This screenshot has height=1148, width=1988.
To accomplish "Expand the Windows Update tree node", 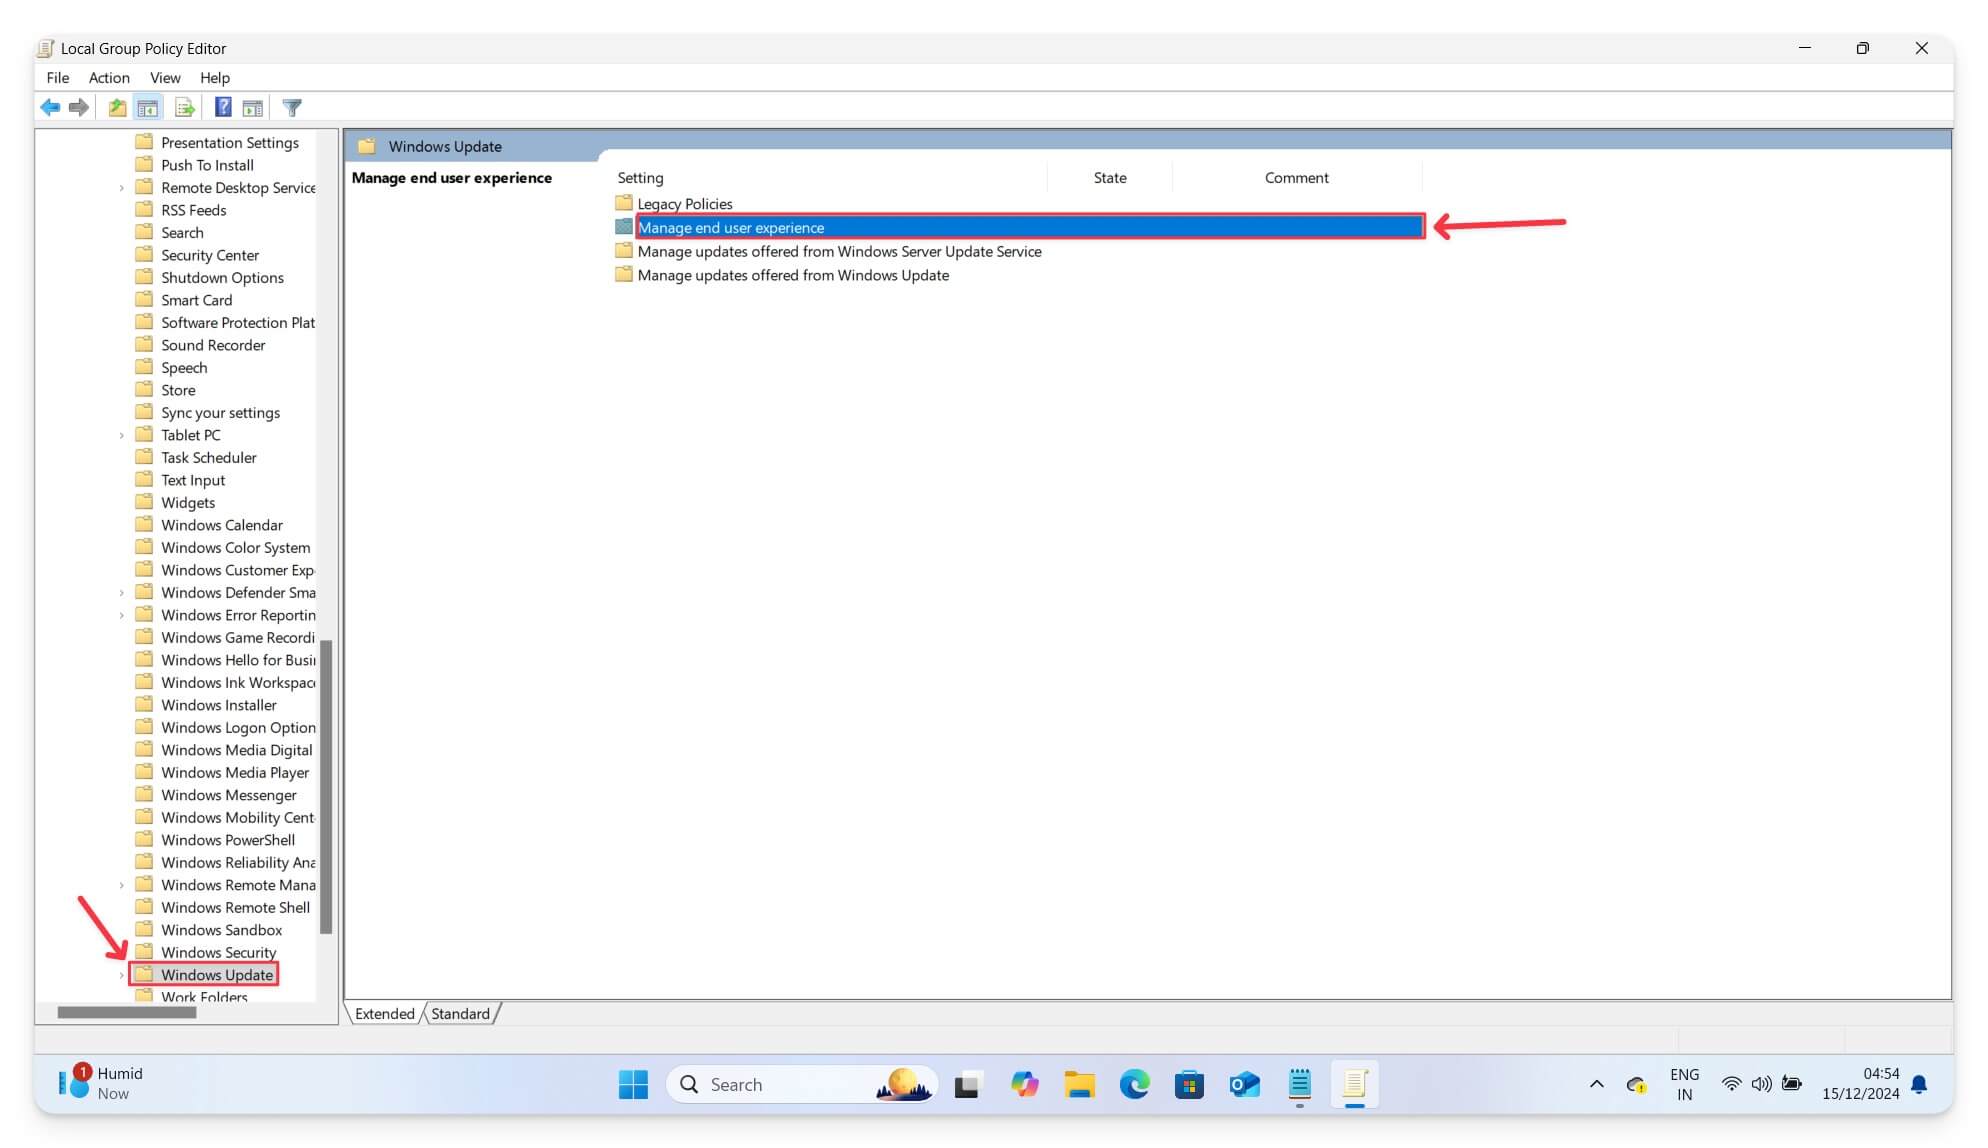I will point(122,975).
